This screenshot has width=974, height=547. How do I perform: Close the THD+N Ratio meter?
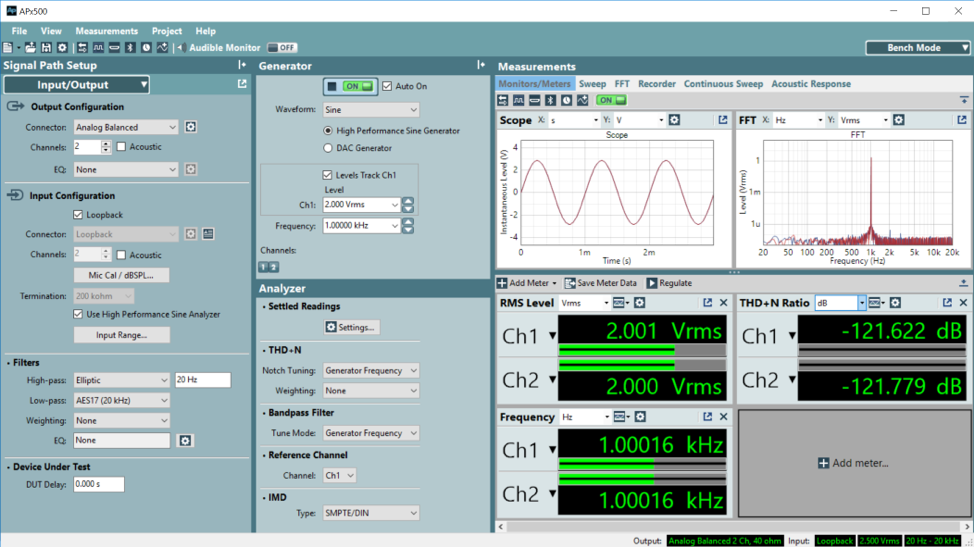point(963,303)
